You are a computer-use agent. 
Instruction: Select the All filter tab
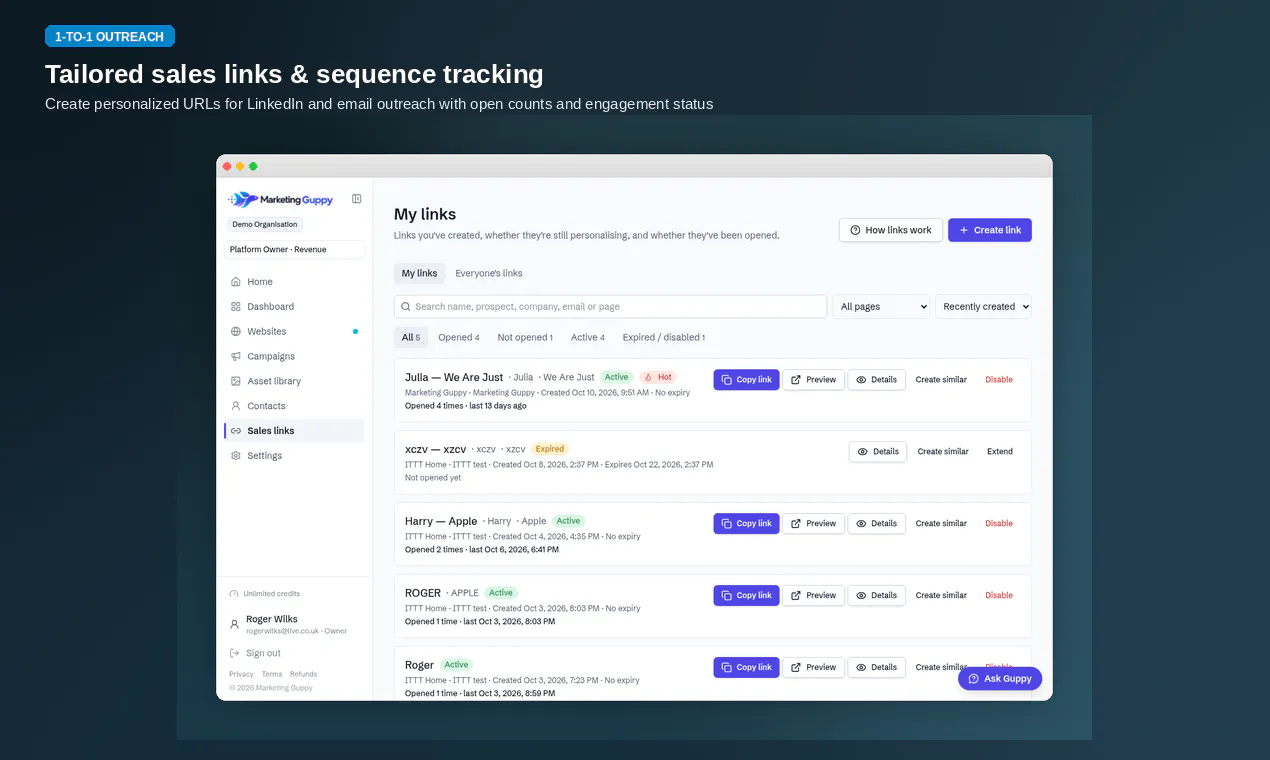click(411, 338)
